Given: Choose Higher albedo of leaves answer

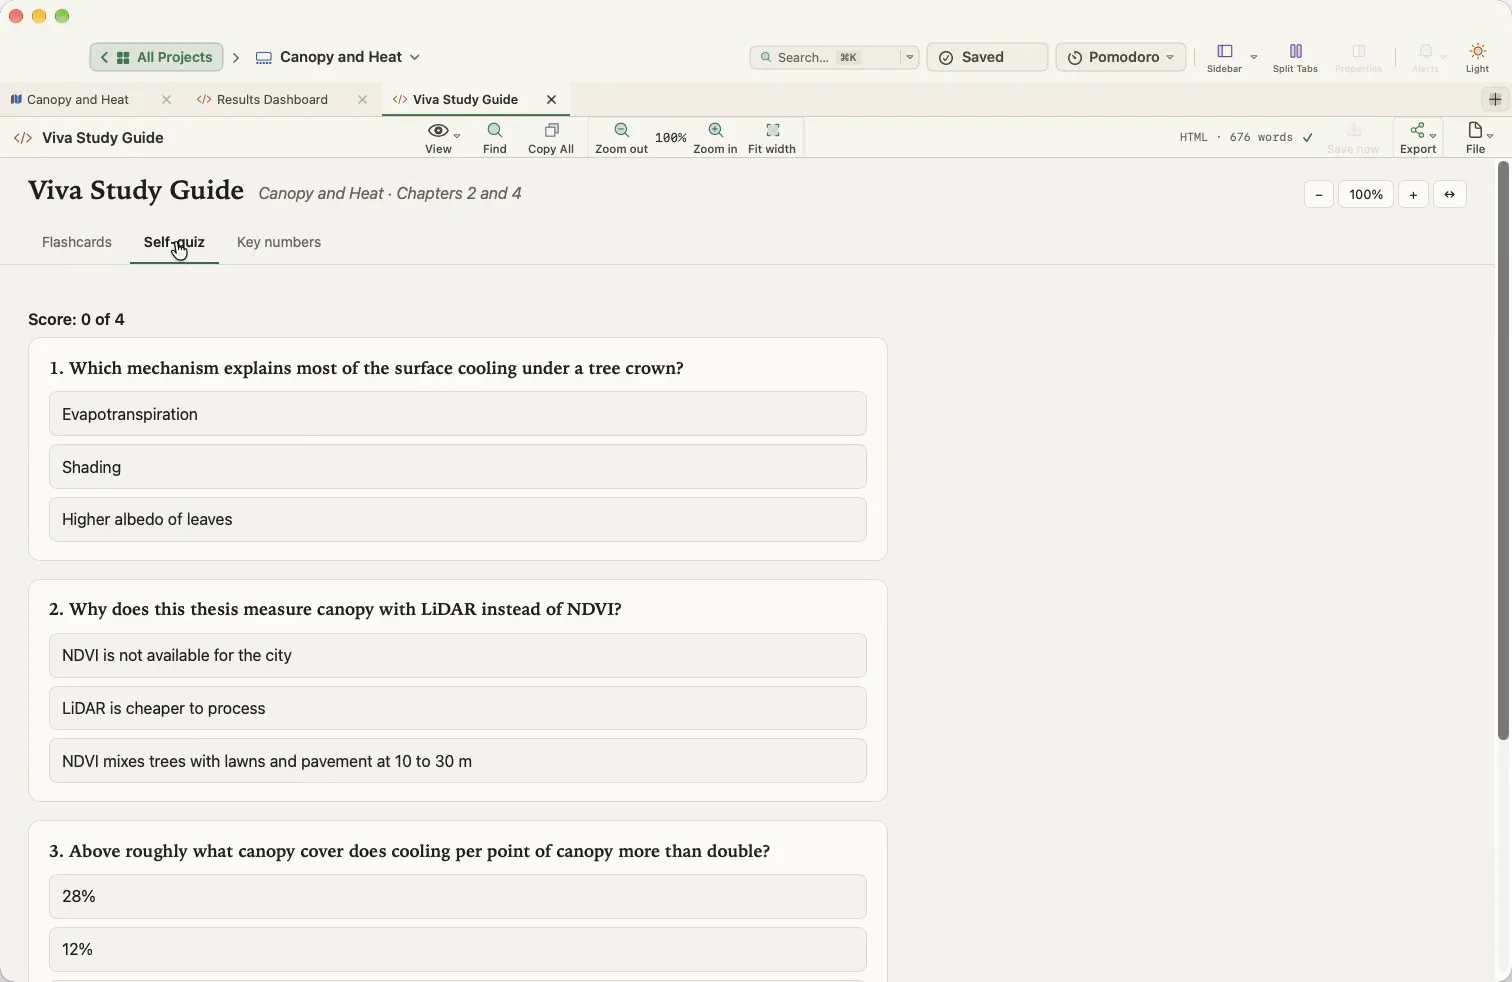Looking at the screenshot, I should (x=458, y=520).
